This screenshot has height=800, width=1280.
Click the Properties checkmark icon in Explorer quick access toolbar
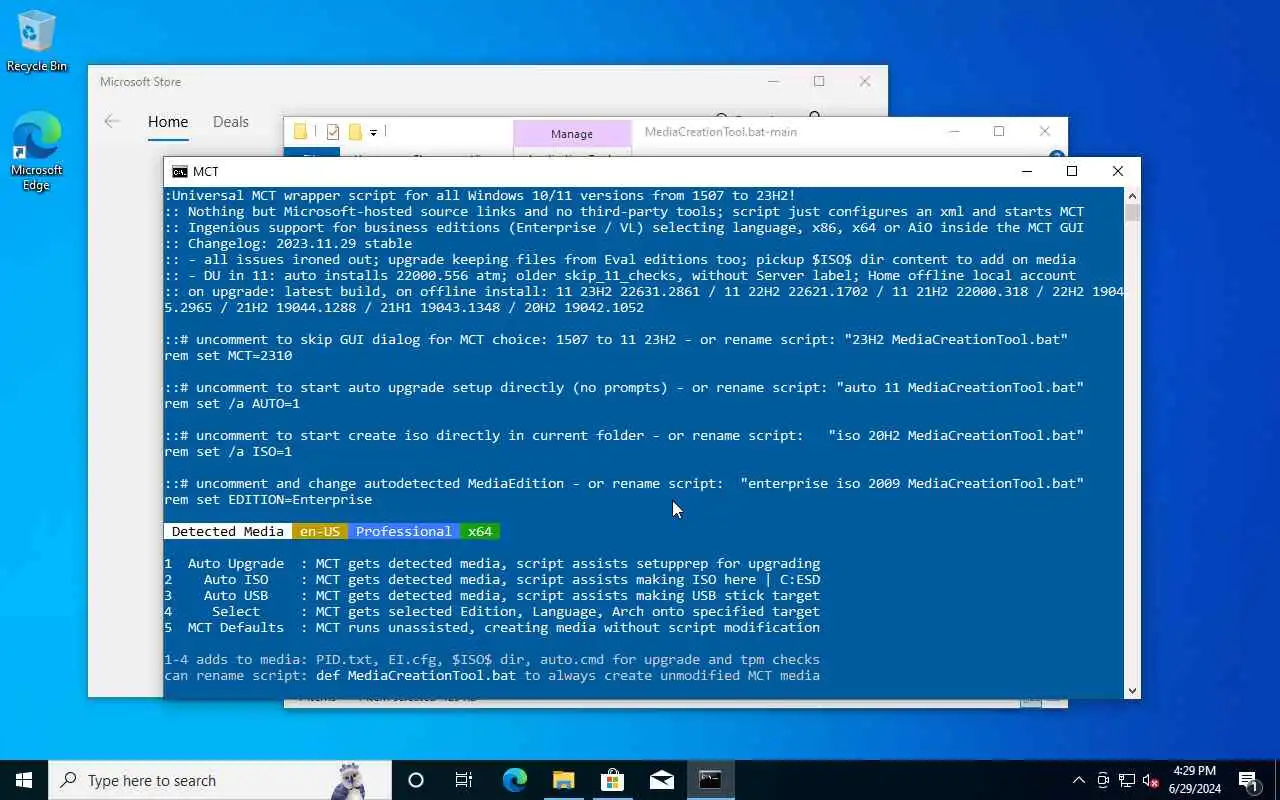pyautogui.click(x=333, y=132)
